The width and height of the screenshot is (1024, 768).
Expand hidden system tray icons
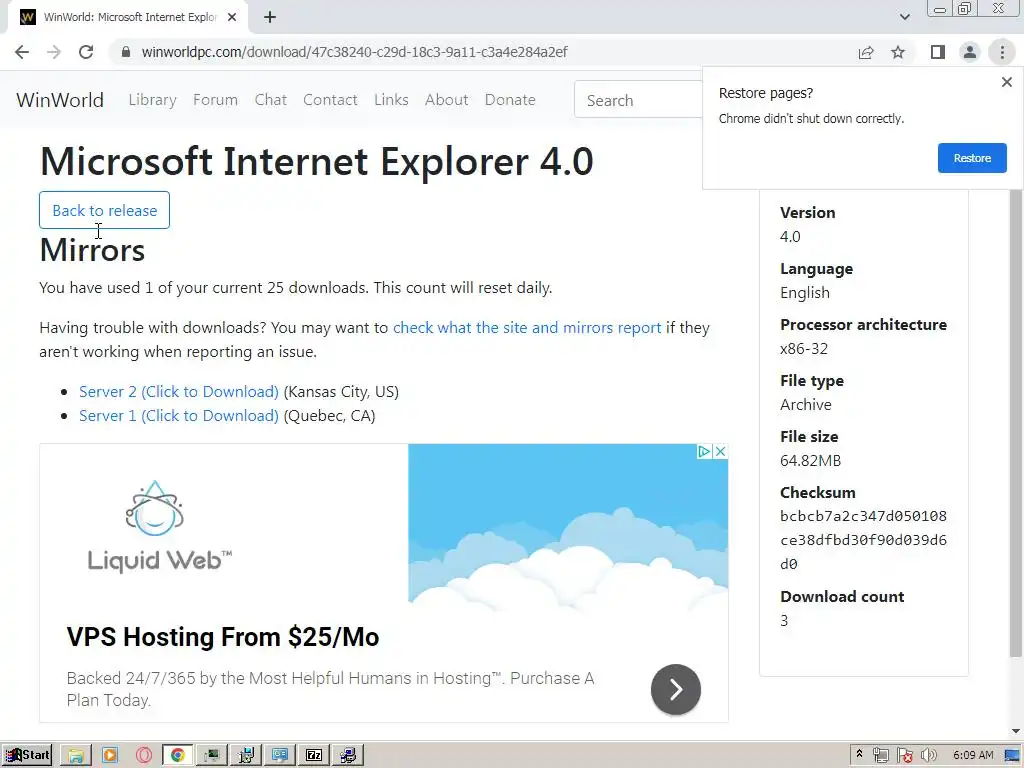point(860,755)
